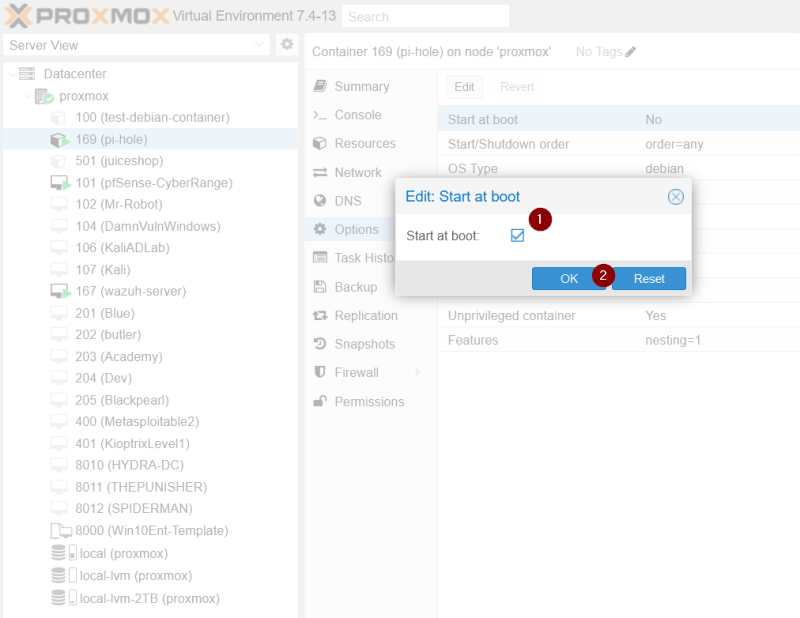Open the Permissions section
This screenshot has width=800, height=618.
[369, 401]
